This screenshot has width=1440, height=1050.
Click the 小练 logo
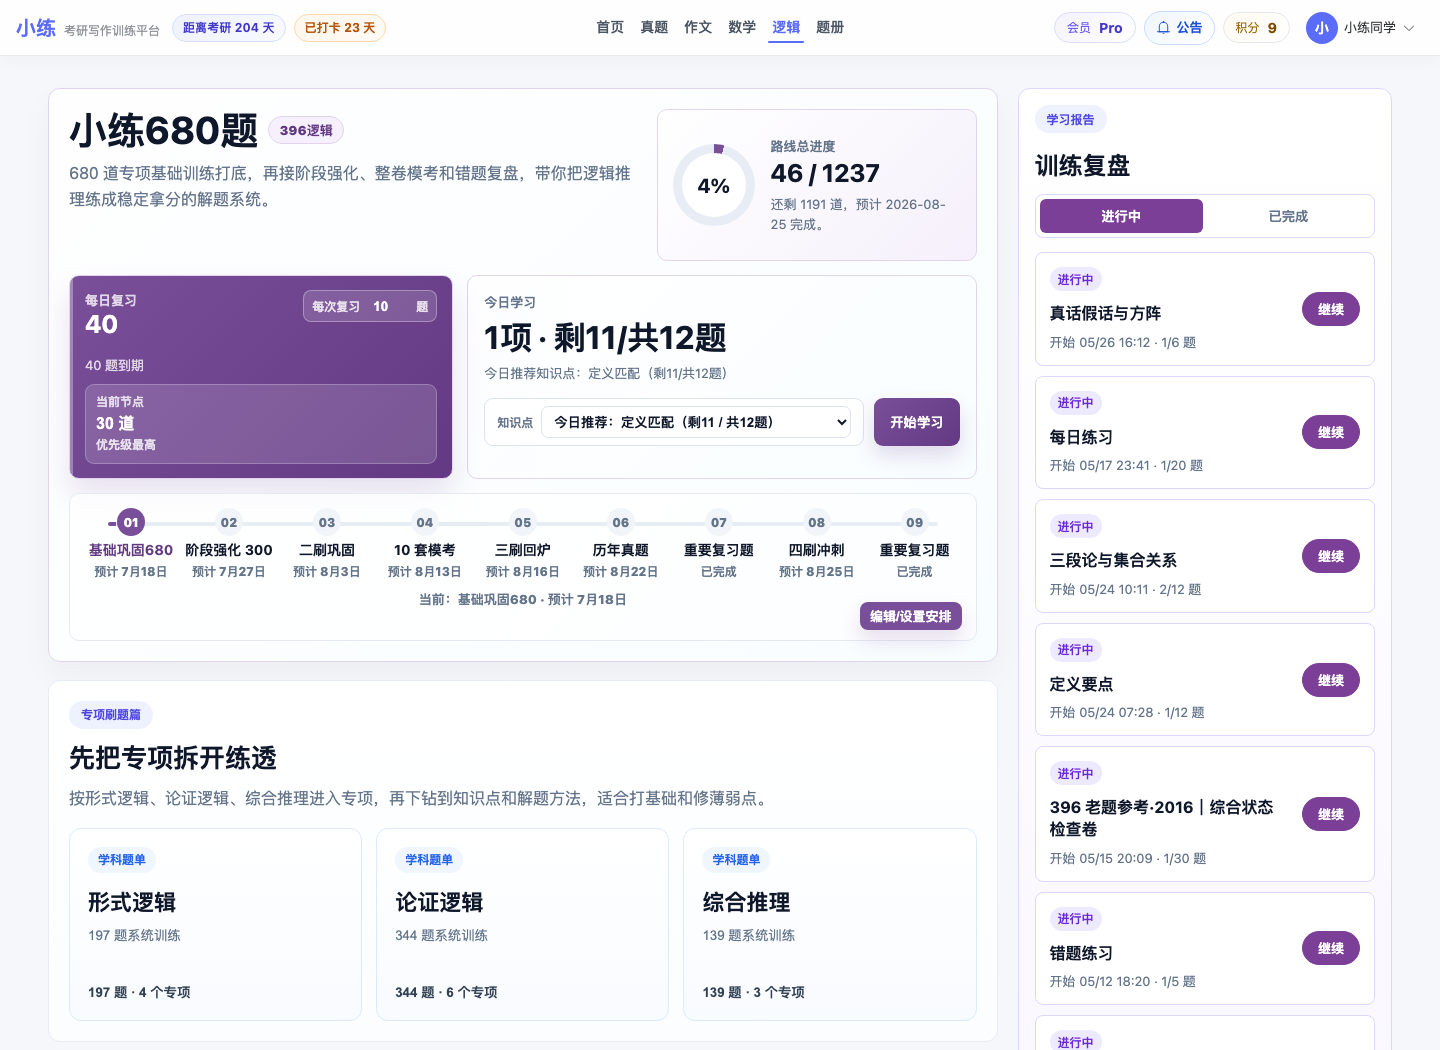(36, 28)
